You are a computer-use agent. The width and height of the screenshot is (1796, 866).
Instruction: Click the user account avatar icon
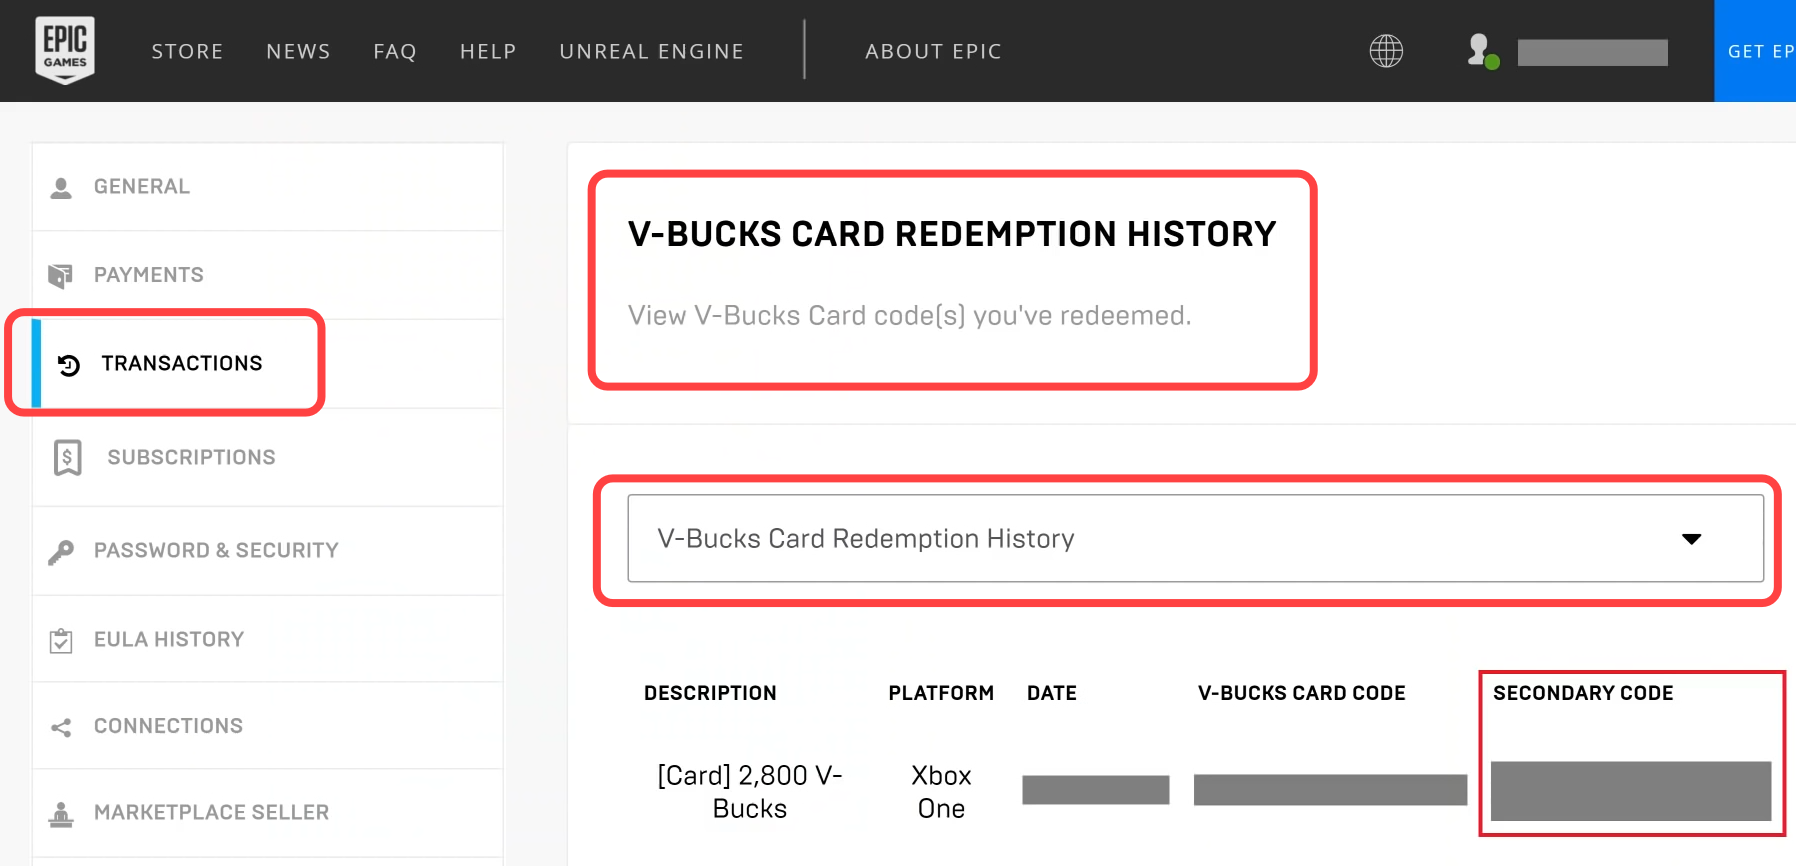point(1482,51)
